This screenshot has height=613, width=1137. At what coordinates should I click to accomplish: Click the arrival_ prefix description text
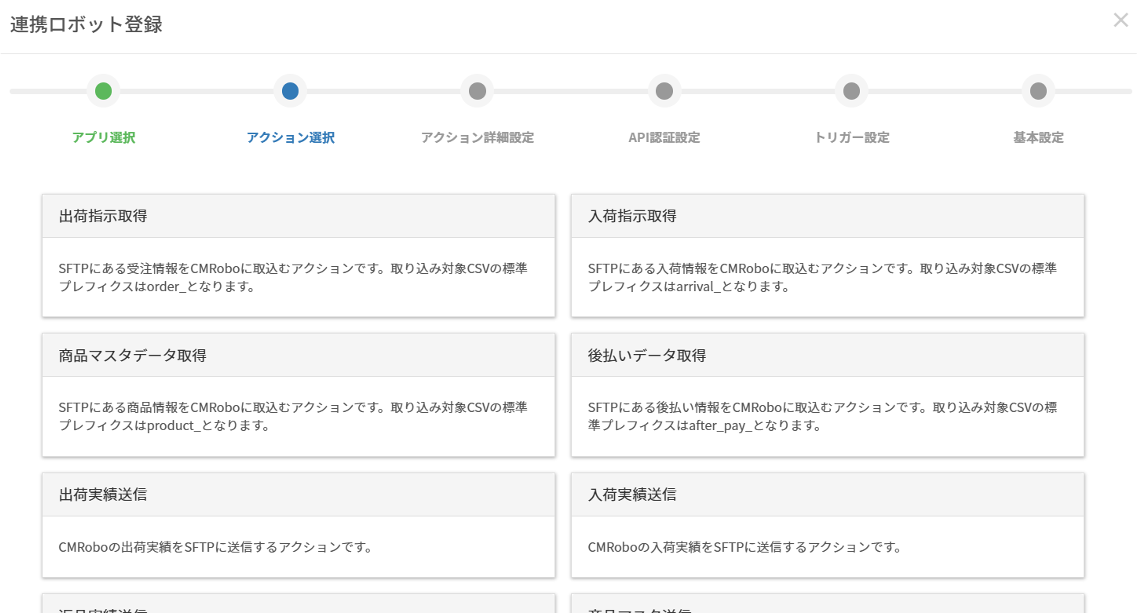click(x=822, y=277)
